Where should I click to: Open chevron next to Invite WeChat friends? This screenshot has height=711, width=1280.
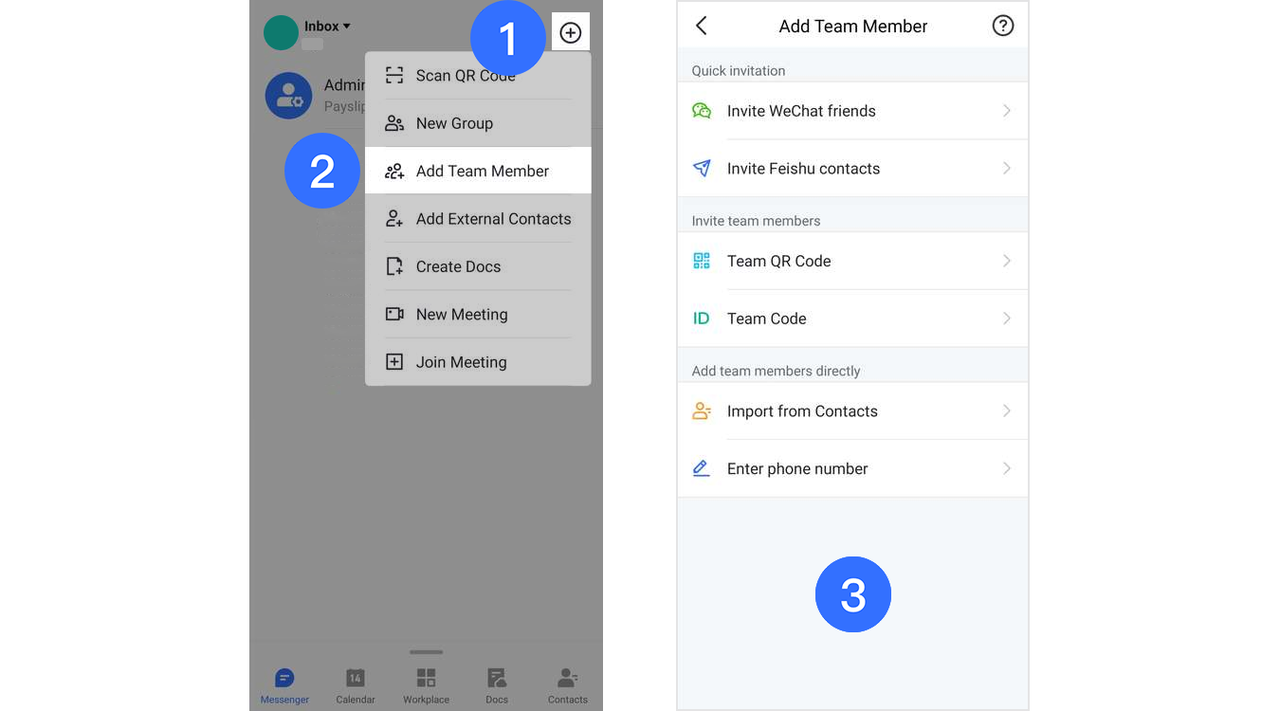1007,111
